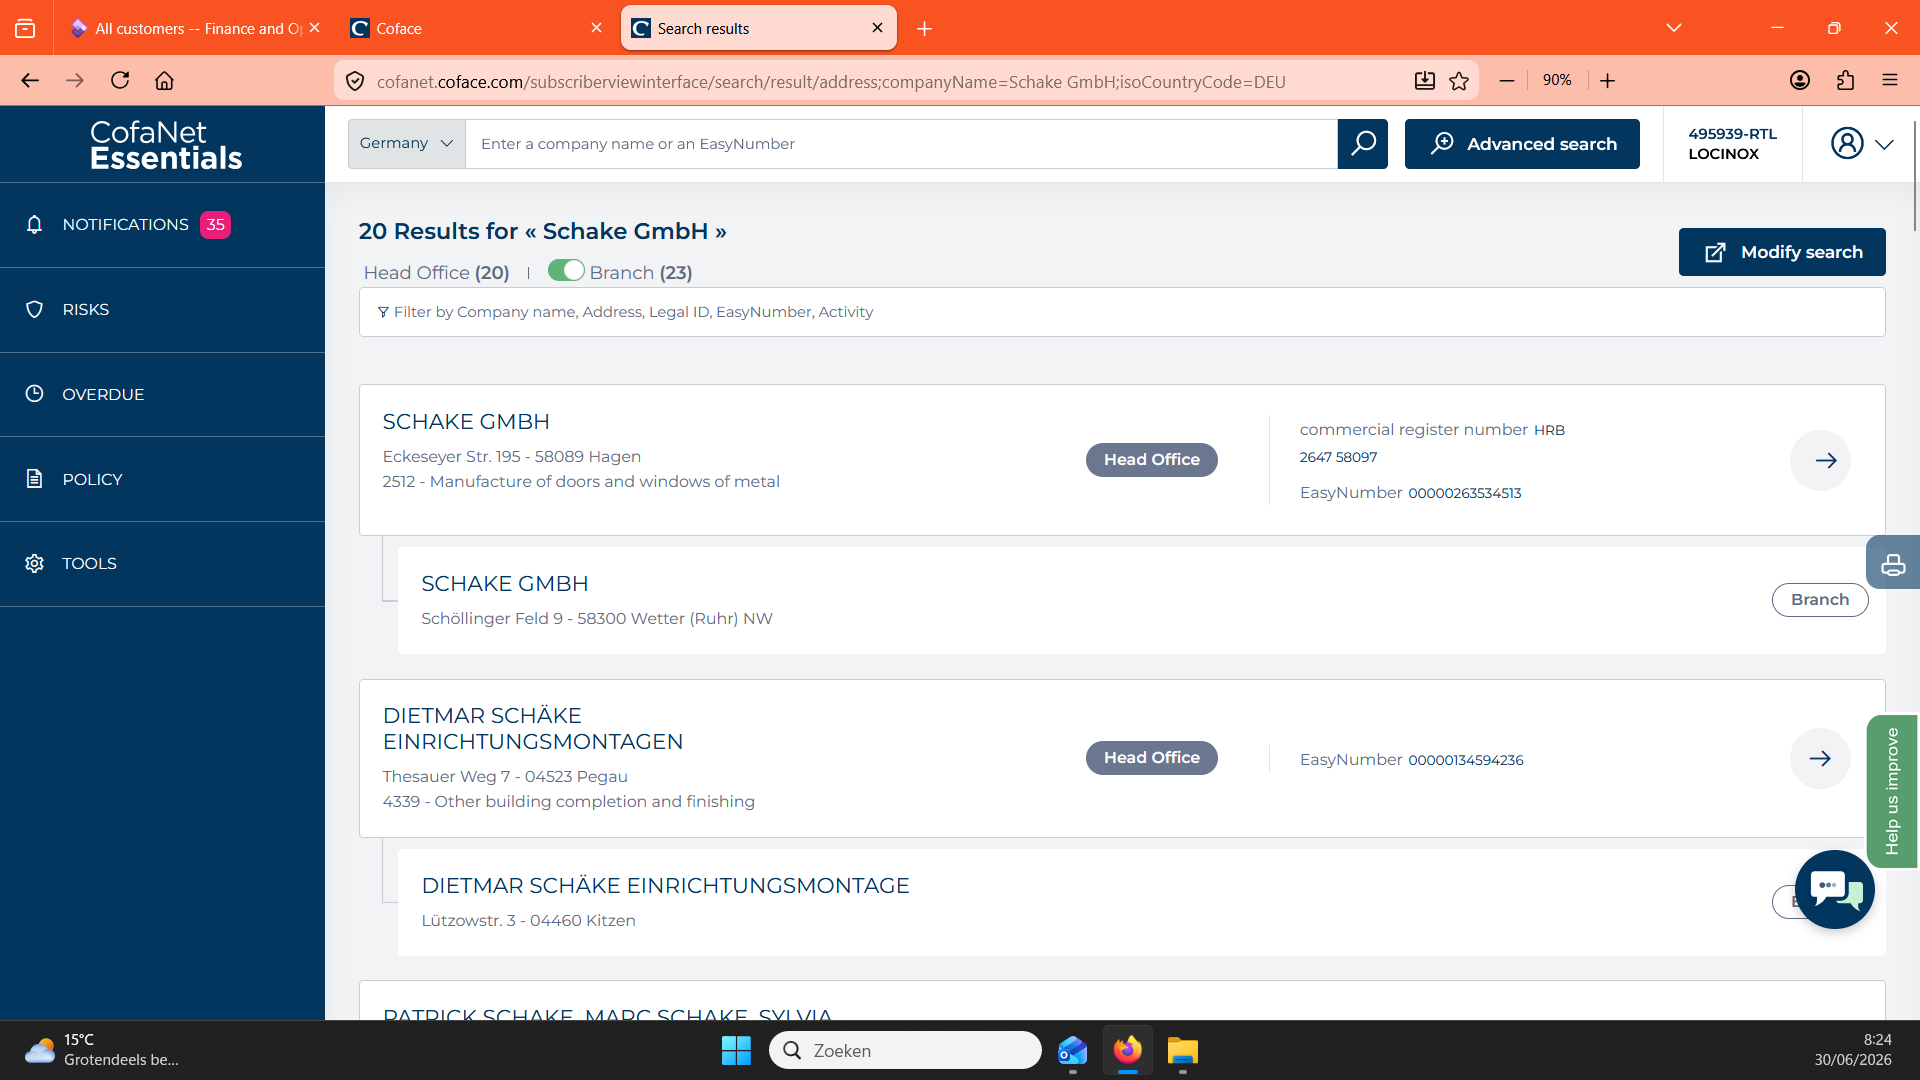Viewport: 1920px width, 1080px height.
Task: Bookmark this page with the star icon
Action: tap(1459, 81)
